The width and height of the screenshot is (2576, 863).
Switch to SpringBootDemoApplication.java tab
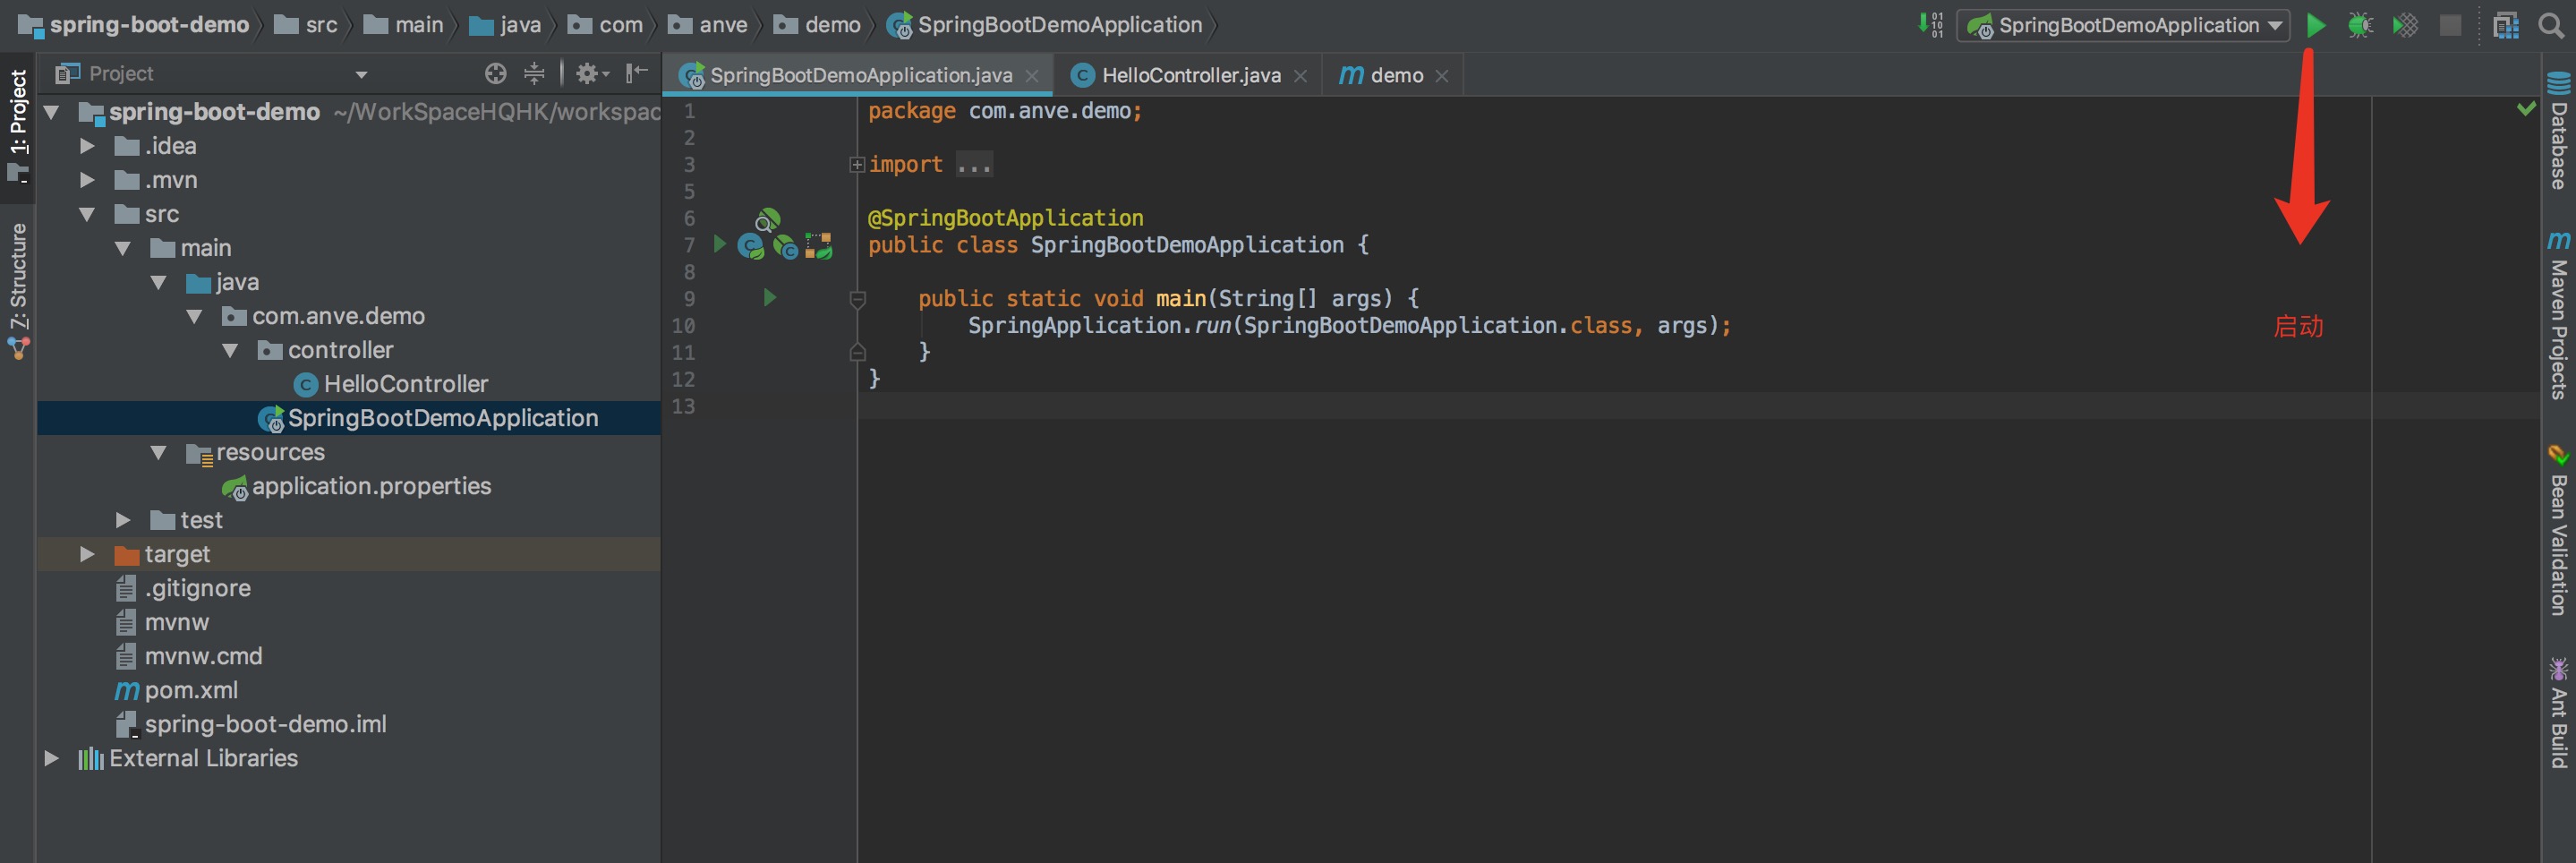point(860,75)
